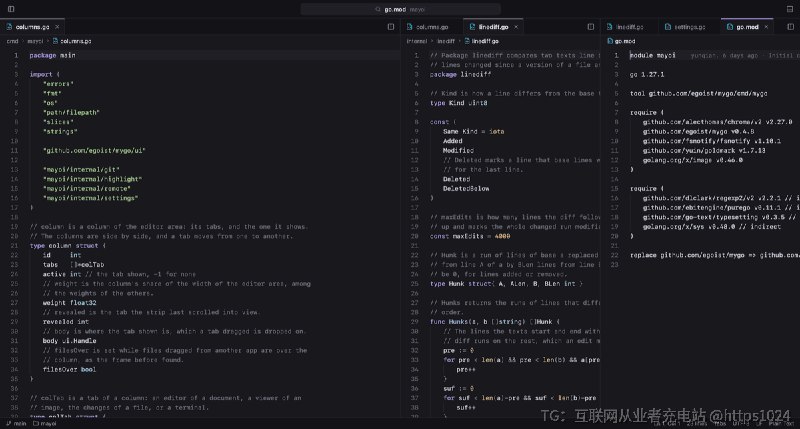
Task: Click the github.com/alecthomas/chroma/v2 require line
Action: pyautogui.click(x=717, y=122)
